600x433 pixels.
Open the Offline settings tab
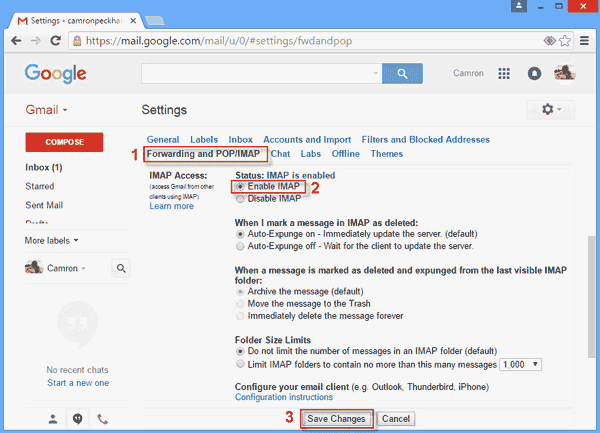click(x=346, y=154)
